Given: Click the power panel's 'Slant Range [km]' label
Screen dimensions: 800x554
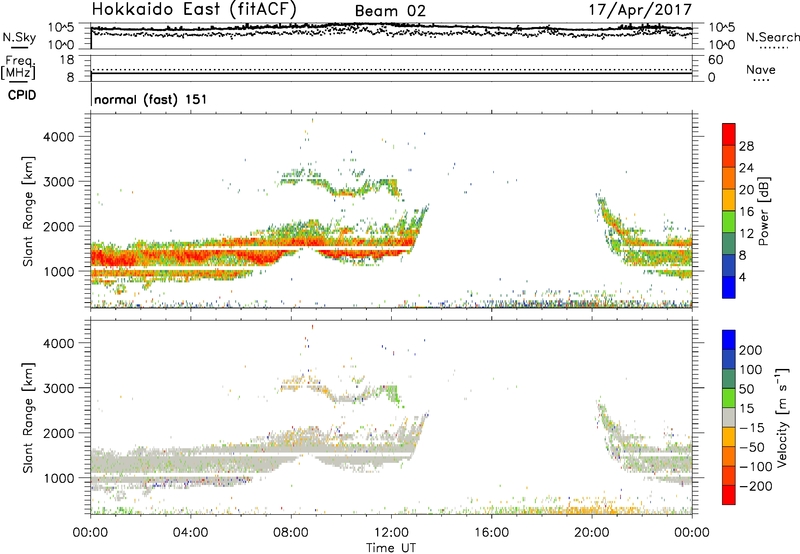Looking at the screenshot, I should click(28, 211).
